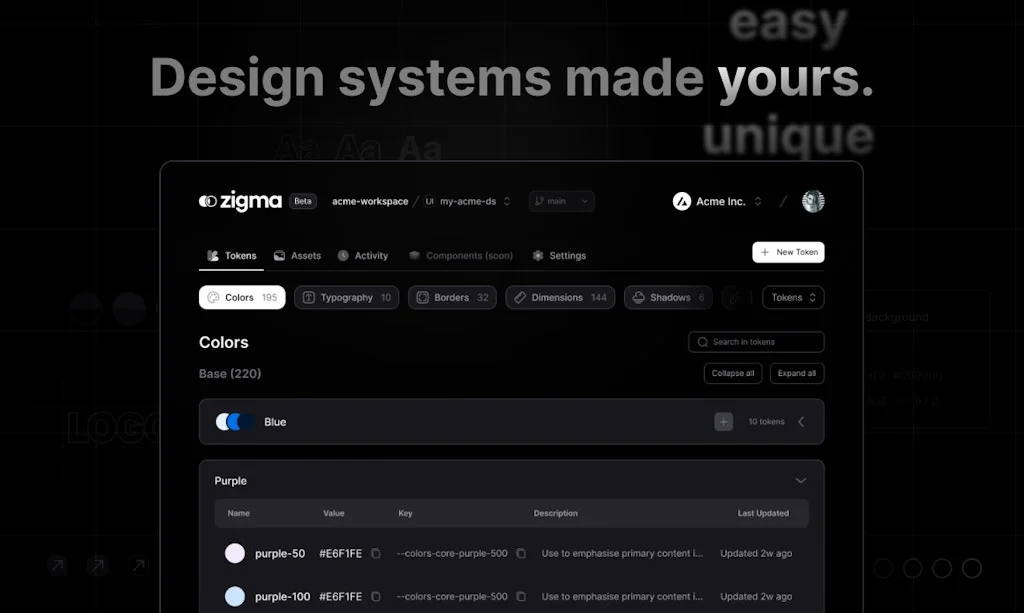Select the purple-100 color swatch

click(x=233, y=596)
